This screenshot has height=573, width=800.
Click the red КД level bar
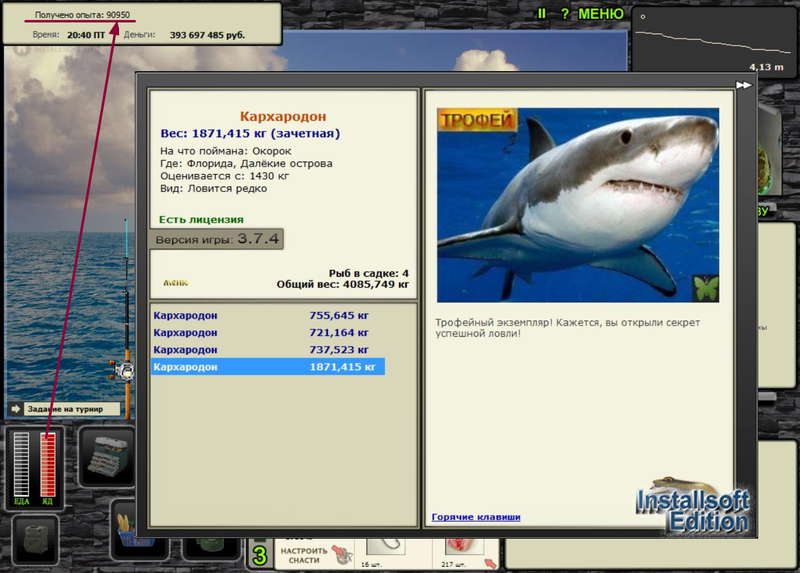pos(47,464)
